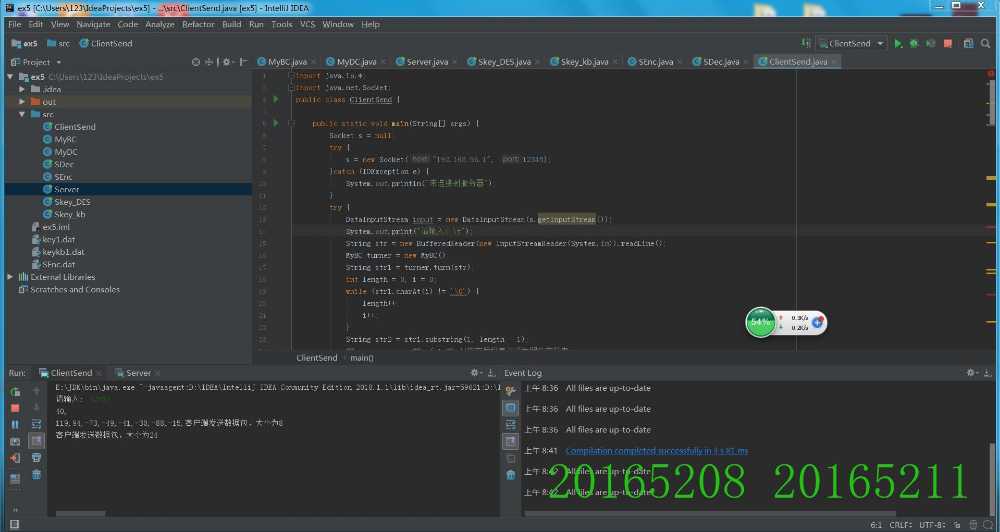Select ClientSend tab in Run panel
This screenshot has height=532, width=1000.
pyautogui.click(x=71, y=373)
